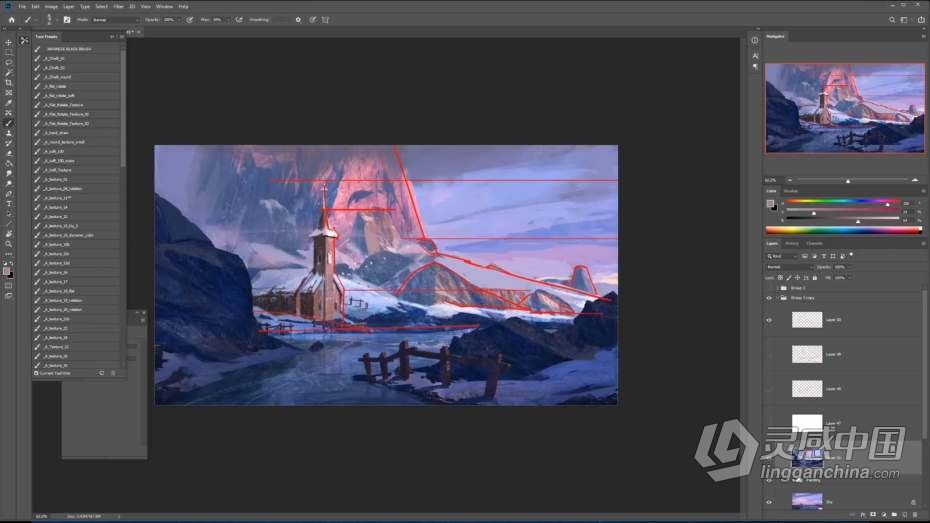This screenshot has height=523, width=930.
Task: Open the Window menu
Action: 164,7
